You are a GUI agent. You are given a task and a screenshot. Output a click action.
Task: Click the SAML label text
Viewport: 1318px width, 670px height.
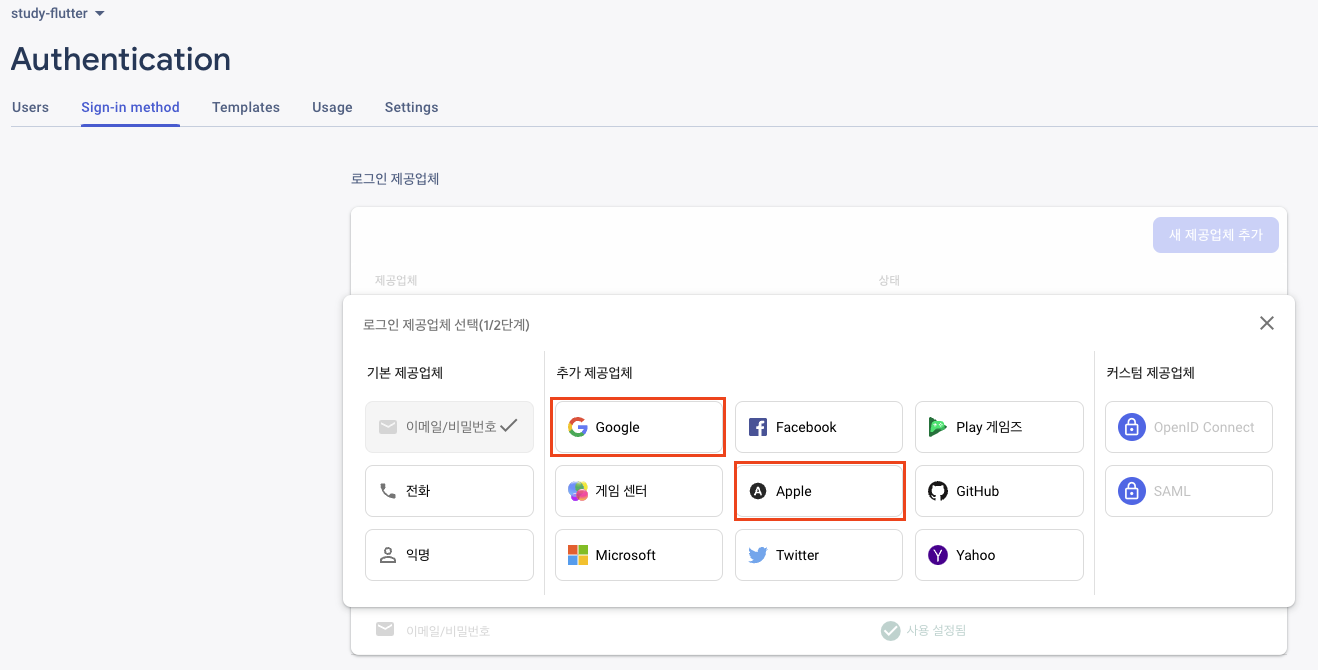(x=1172, y=491)
